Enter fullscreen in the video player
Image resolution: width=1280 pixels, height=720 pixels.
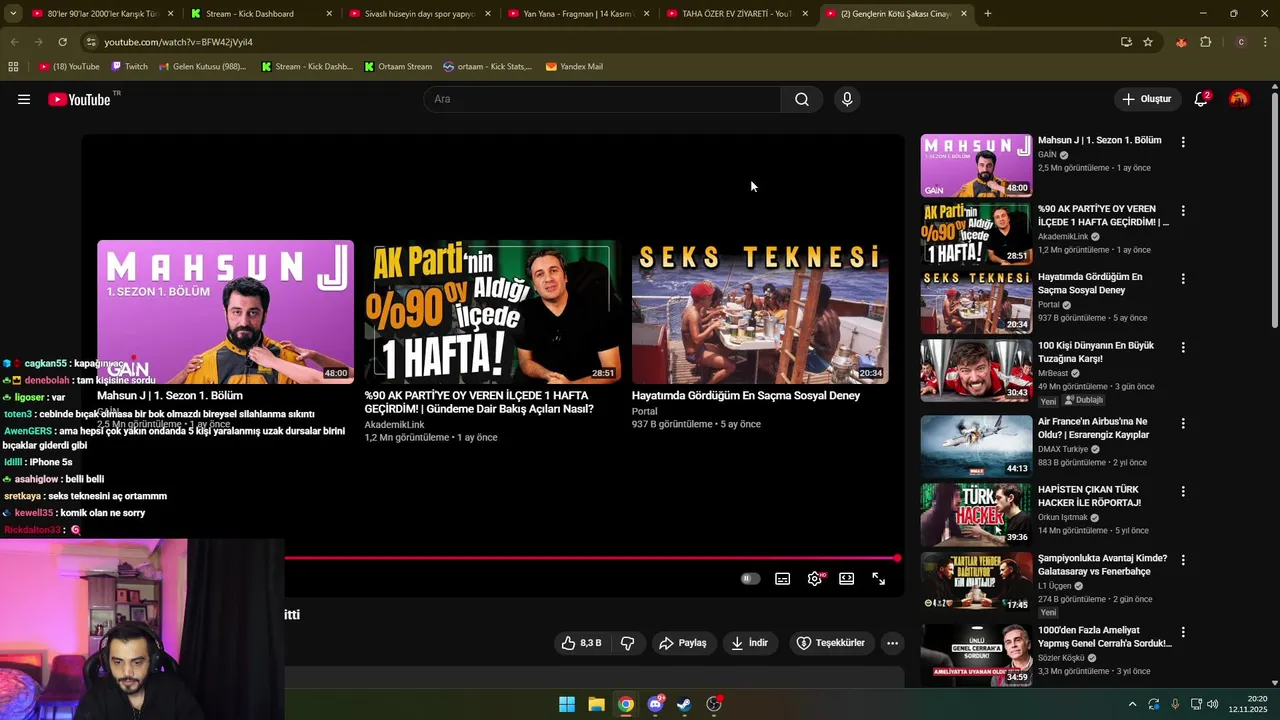pos(879,579)
